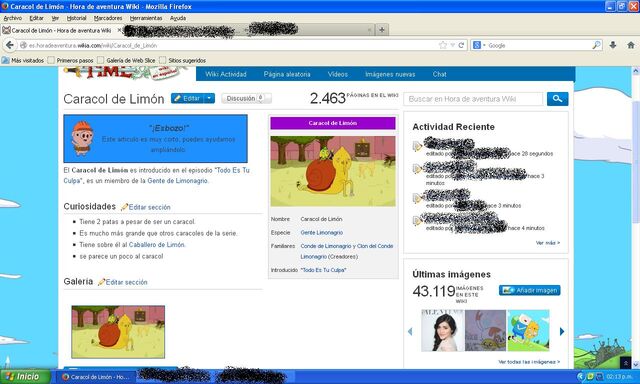640x384 pixels.
Task: Click the blue Editar page button
Action: click(x=187, y=98)
